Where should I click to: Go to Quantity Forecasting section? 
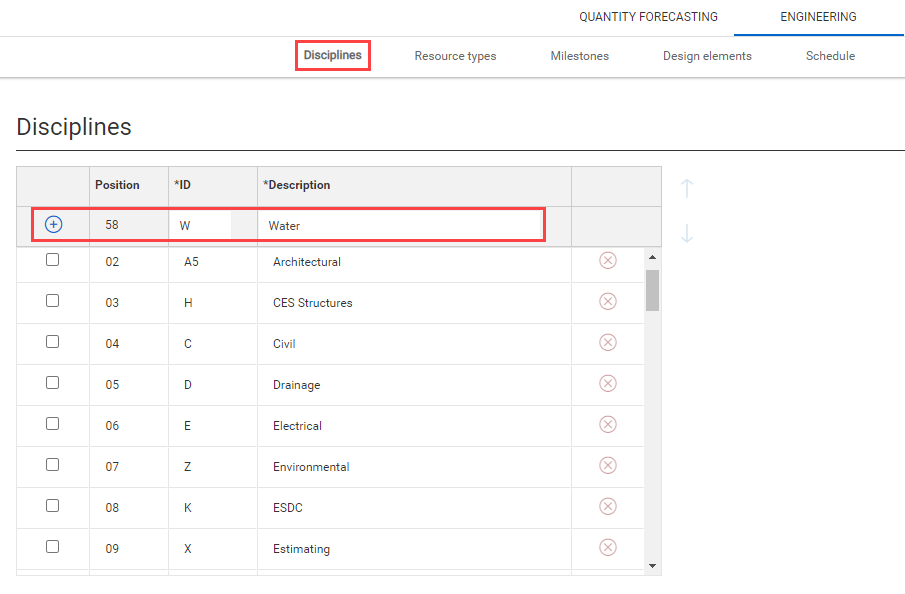(648, 17)
